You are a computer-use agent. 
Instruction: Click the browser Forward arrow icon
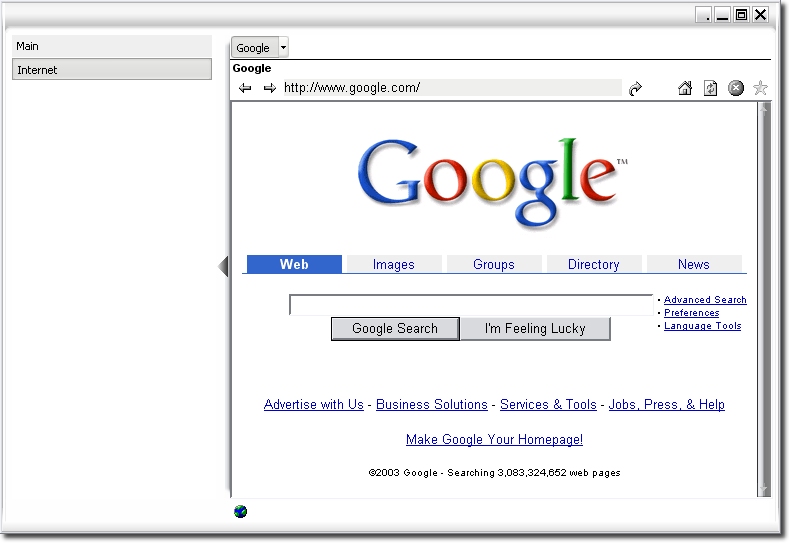click(270, 88)
